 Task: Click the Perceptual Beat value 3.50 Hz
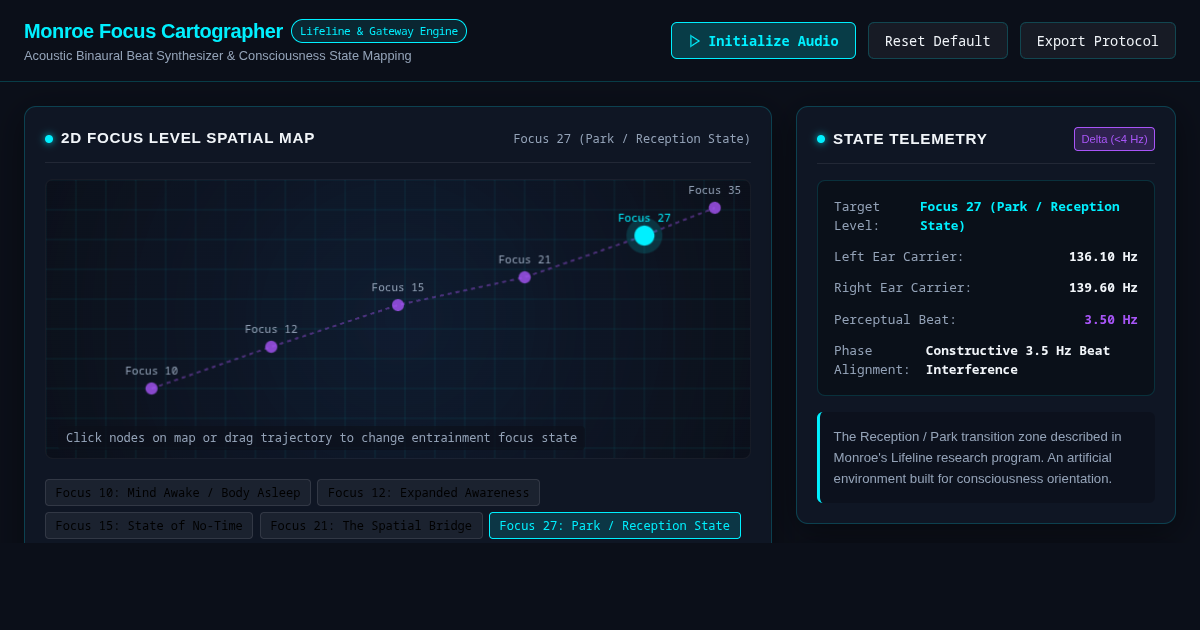1111,320
